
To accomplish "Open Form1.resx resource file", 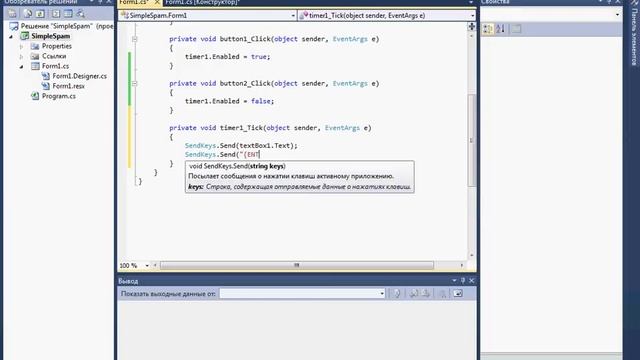I will [x=68, y=86].
